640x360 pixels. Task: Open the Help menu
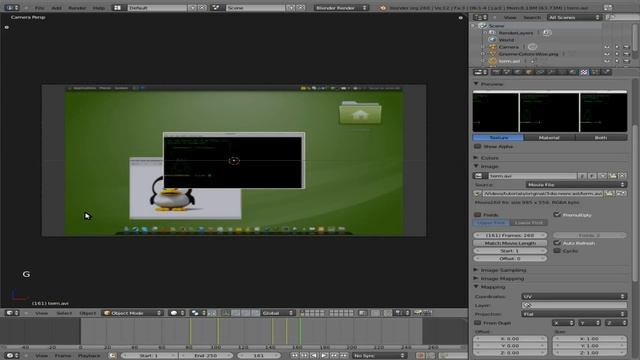pyautogui.click(x=99, y=8)
